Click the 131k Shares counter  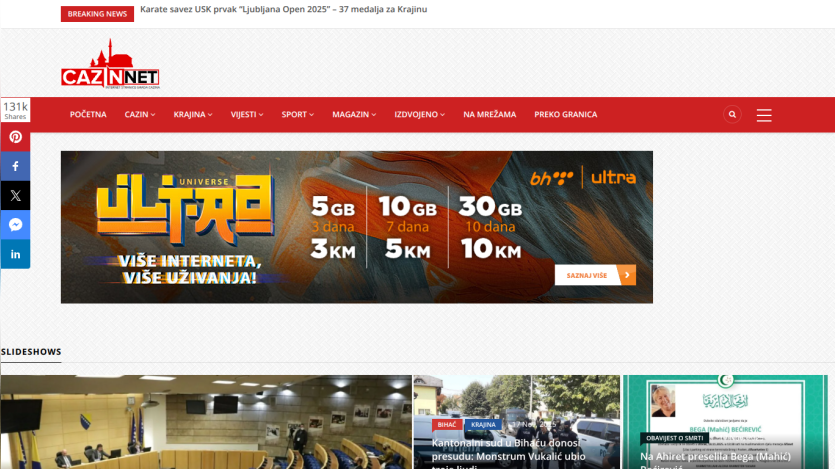click(15, 110)
